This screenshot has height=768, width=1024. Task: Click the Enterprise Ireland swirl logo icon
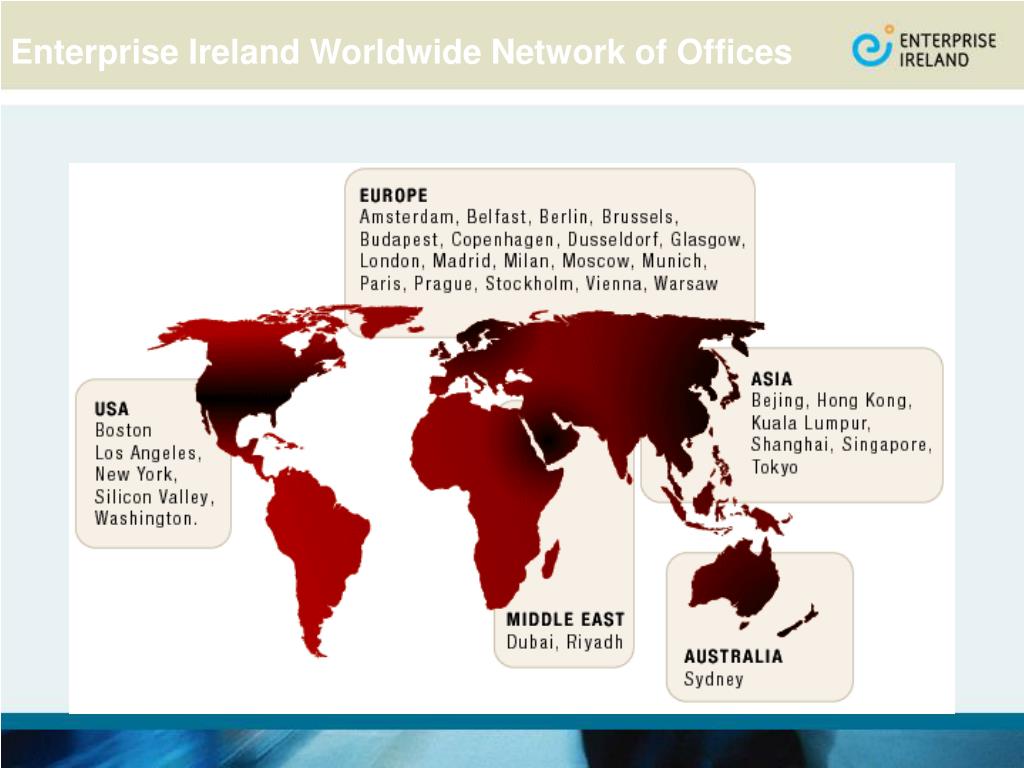coord(872,46)
